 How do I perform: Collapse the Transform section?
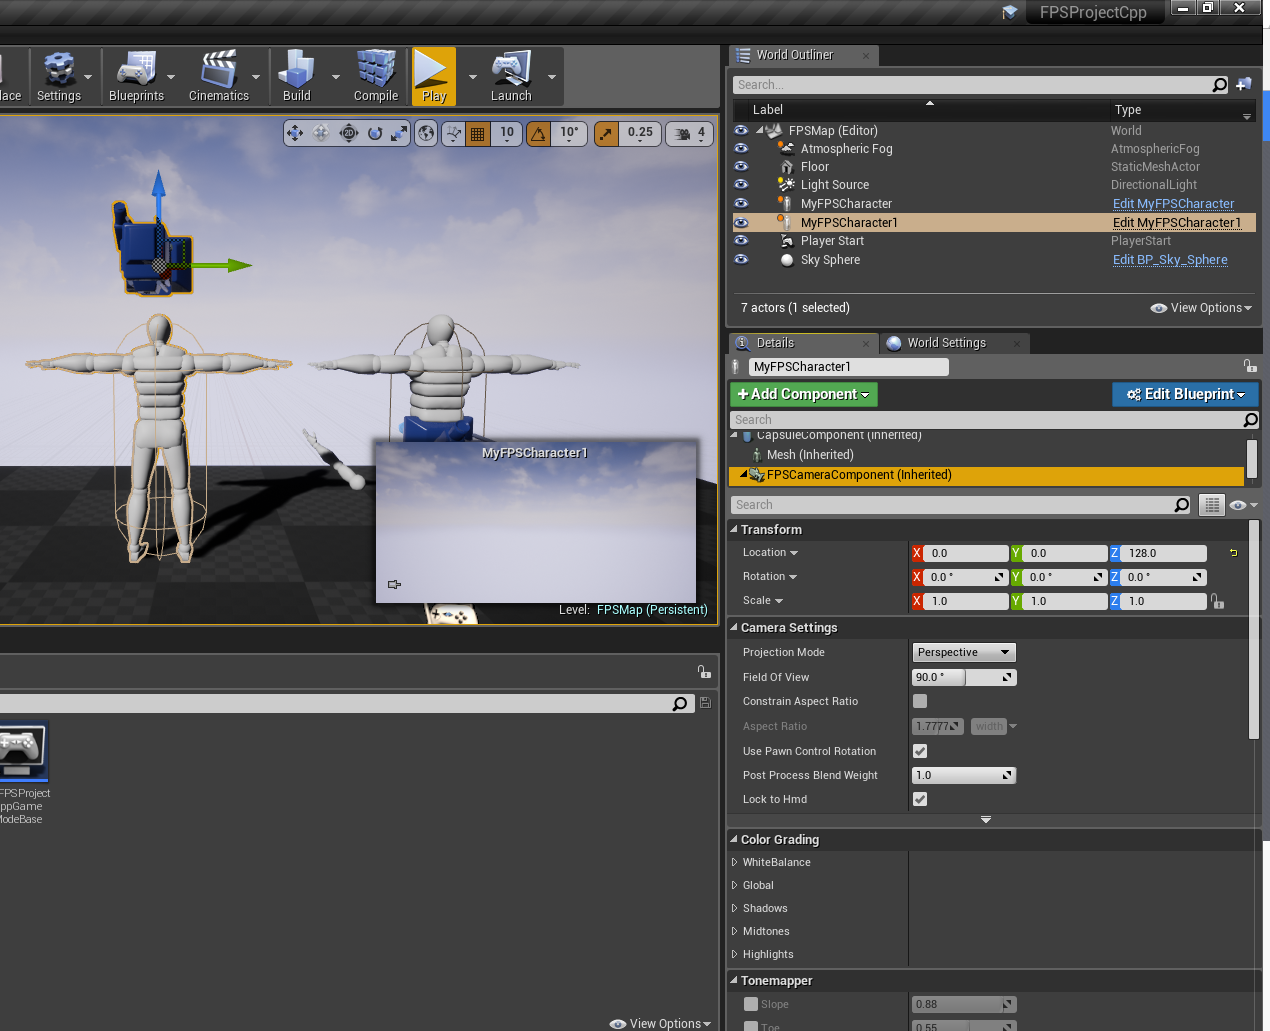tap(734, 529)
